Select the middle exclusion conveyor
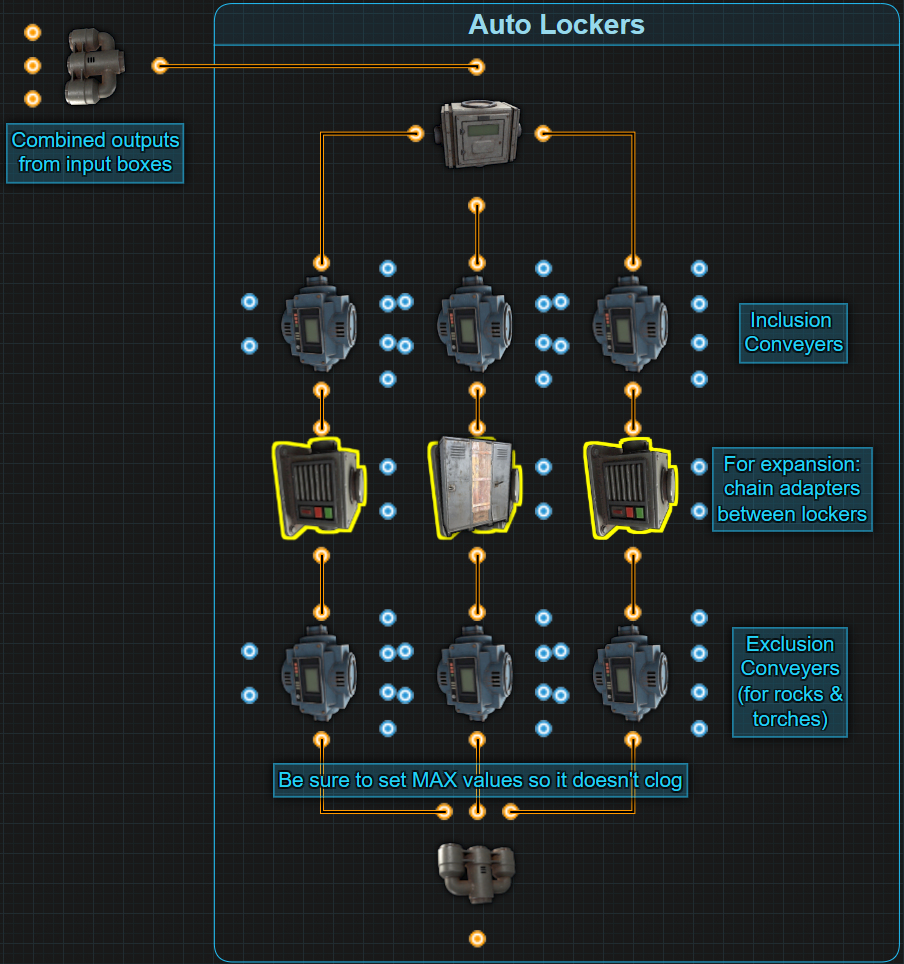The height and width of the screenshot is (964, 904). 475,673
